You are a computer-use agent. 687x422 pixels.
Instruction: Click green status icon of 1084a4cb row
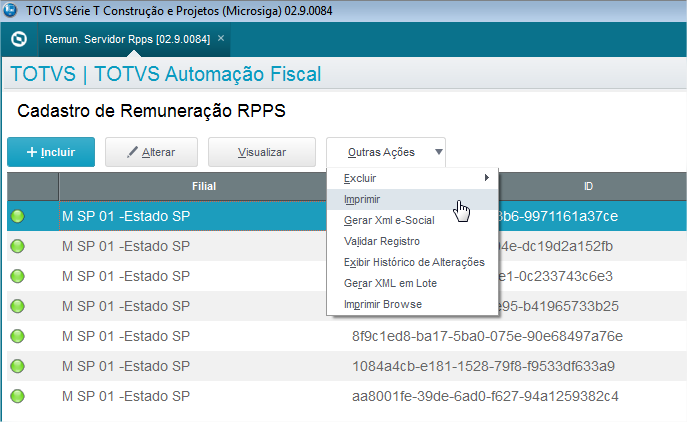(18, 366)
